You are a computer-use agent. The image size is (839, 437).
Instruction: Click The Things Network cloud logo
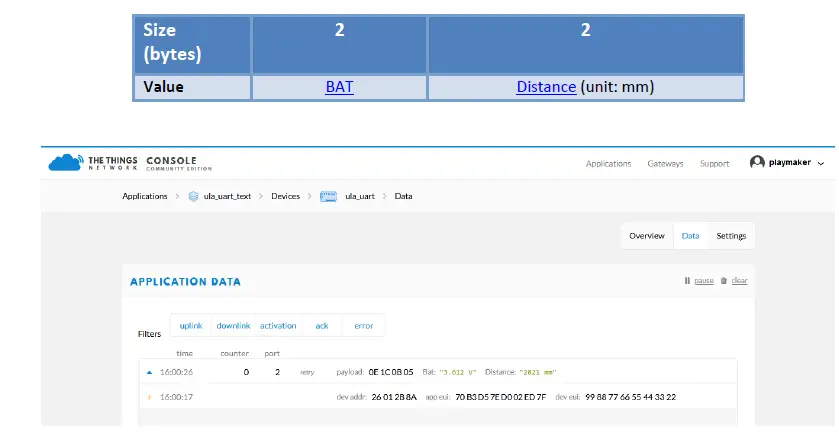(x=66, y=162)
